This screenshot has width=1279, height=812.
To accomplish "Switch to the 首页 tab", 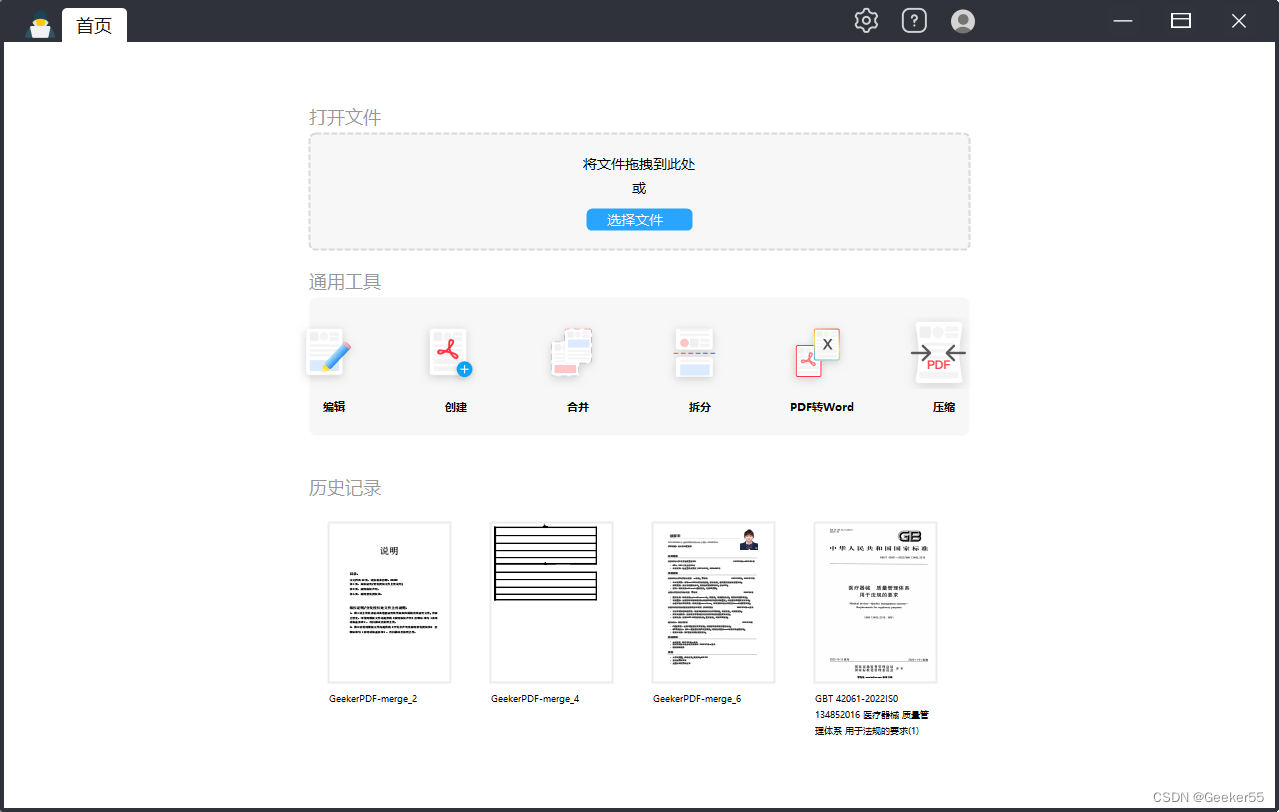I will coord(94,26).
